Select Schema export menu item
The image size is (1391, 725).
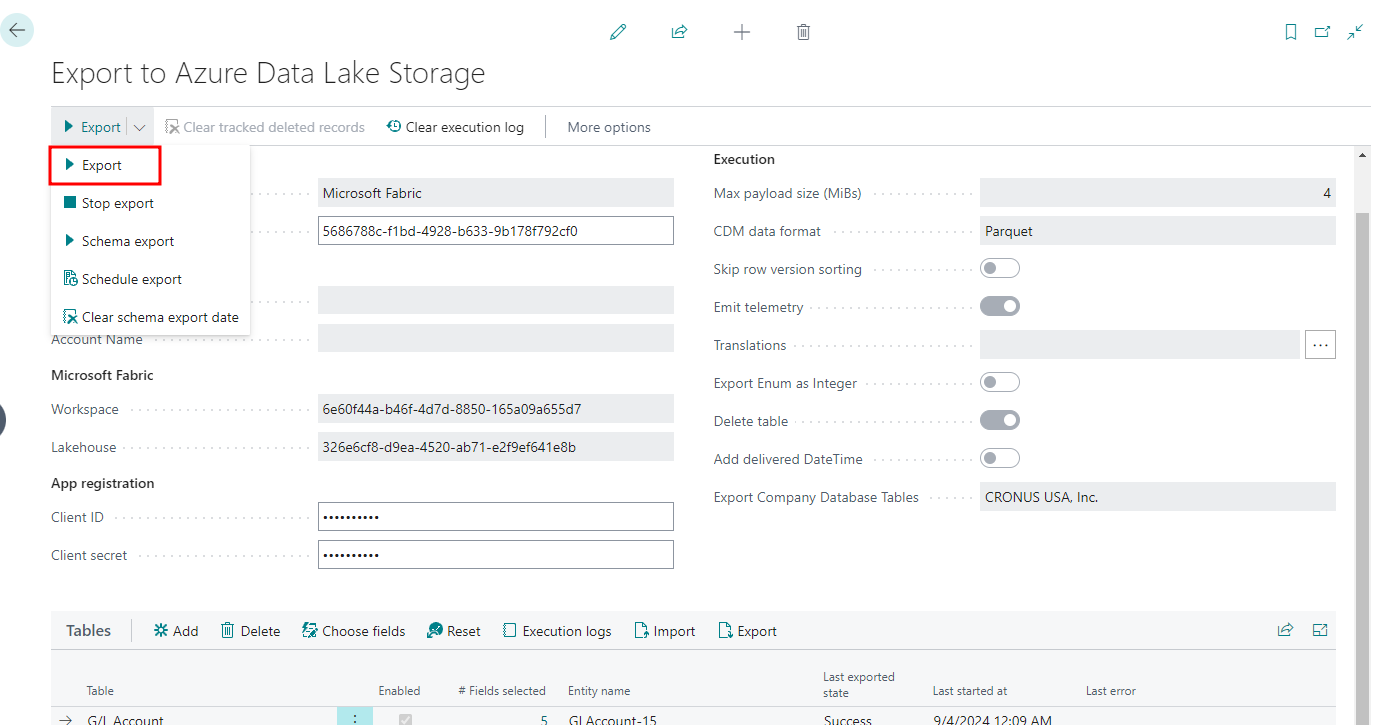click(x=150, y=241)
